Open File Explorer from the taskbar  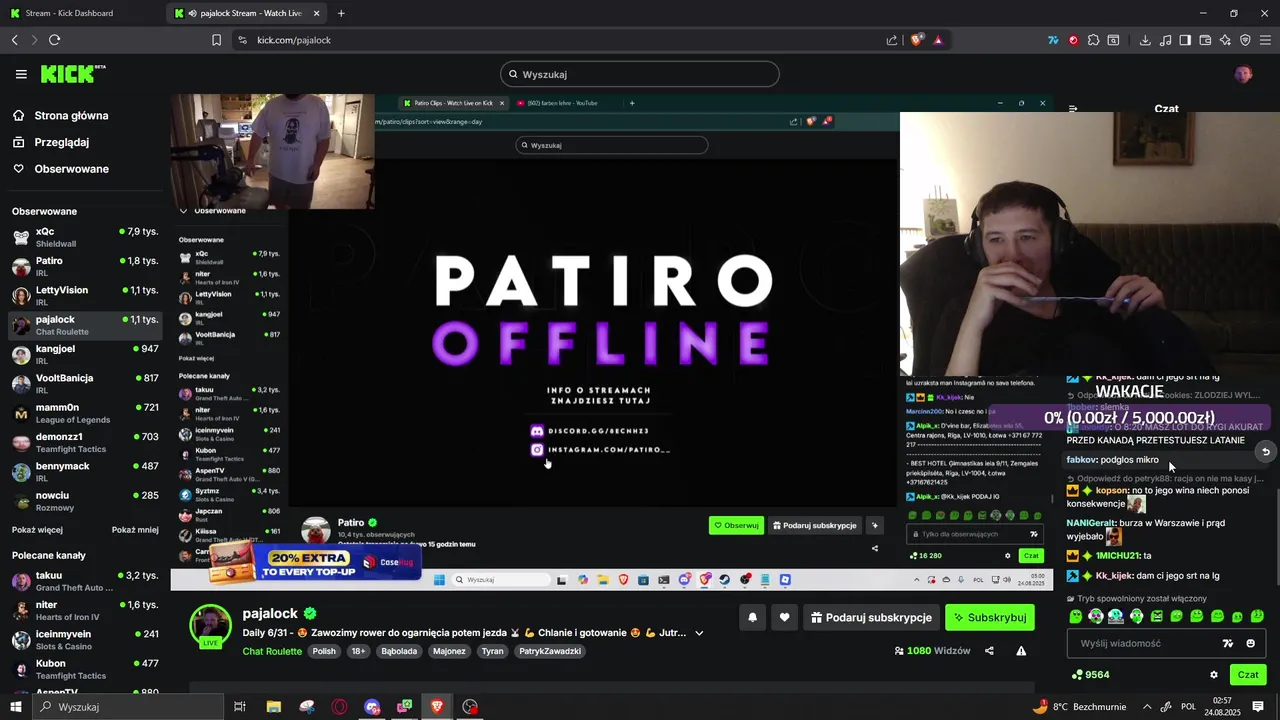coord(273,707)
